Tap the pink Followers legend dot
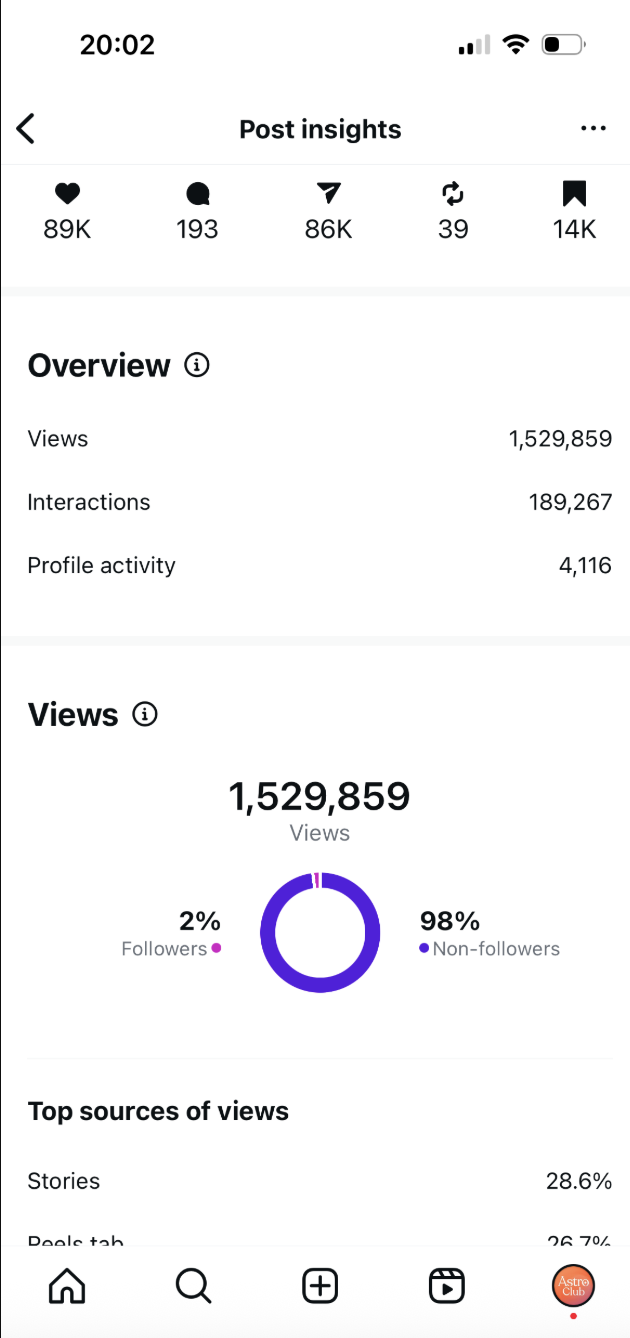The image size is (630, 1338). [216, 948]
